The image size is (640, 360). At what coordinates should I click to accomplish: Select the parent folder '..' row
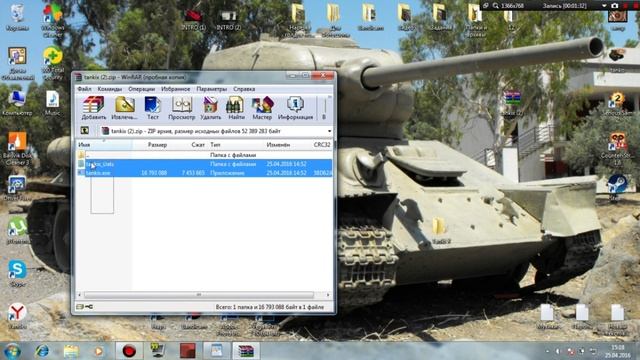[x=204, y=155]
